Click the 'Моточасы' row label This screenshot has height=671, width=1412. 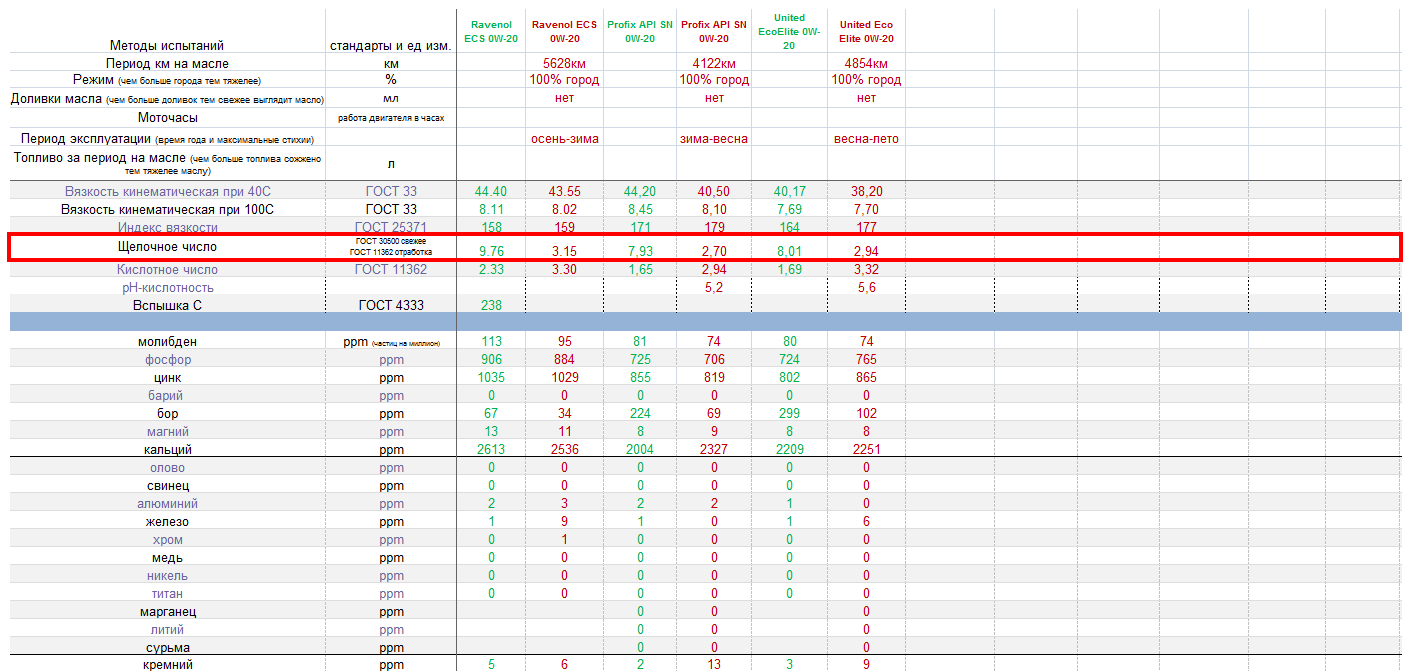[167, 117]
